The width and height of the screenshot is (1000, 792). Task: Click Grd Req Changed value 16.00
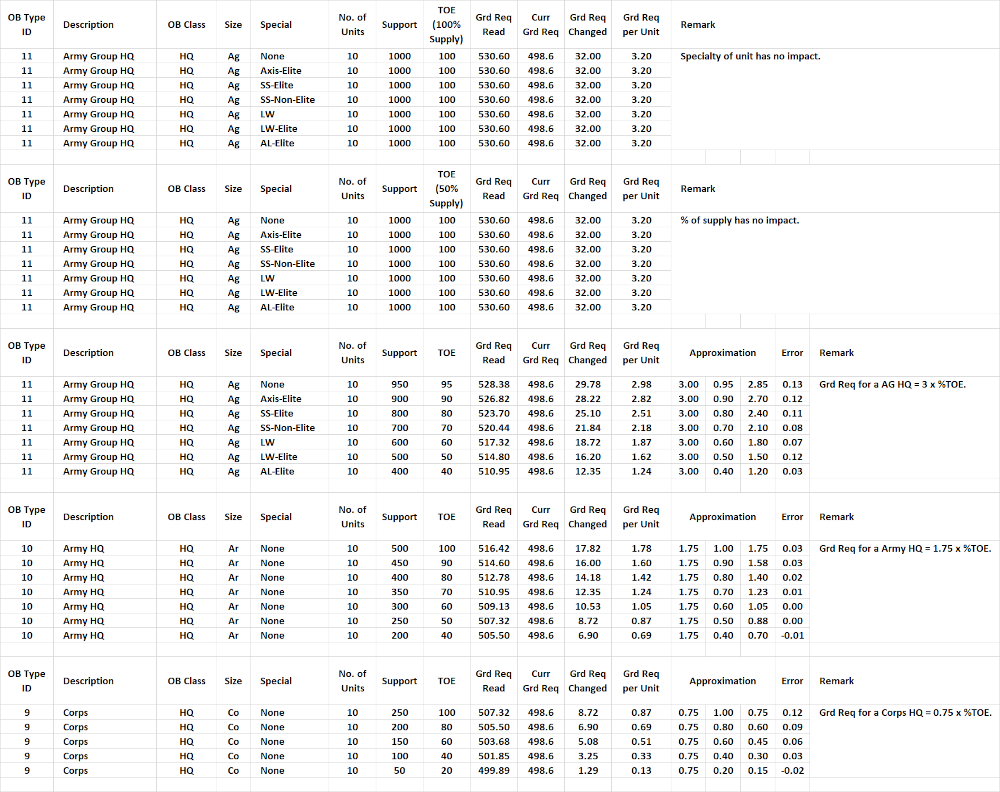[x=587, y=563]
